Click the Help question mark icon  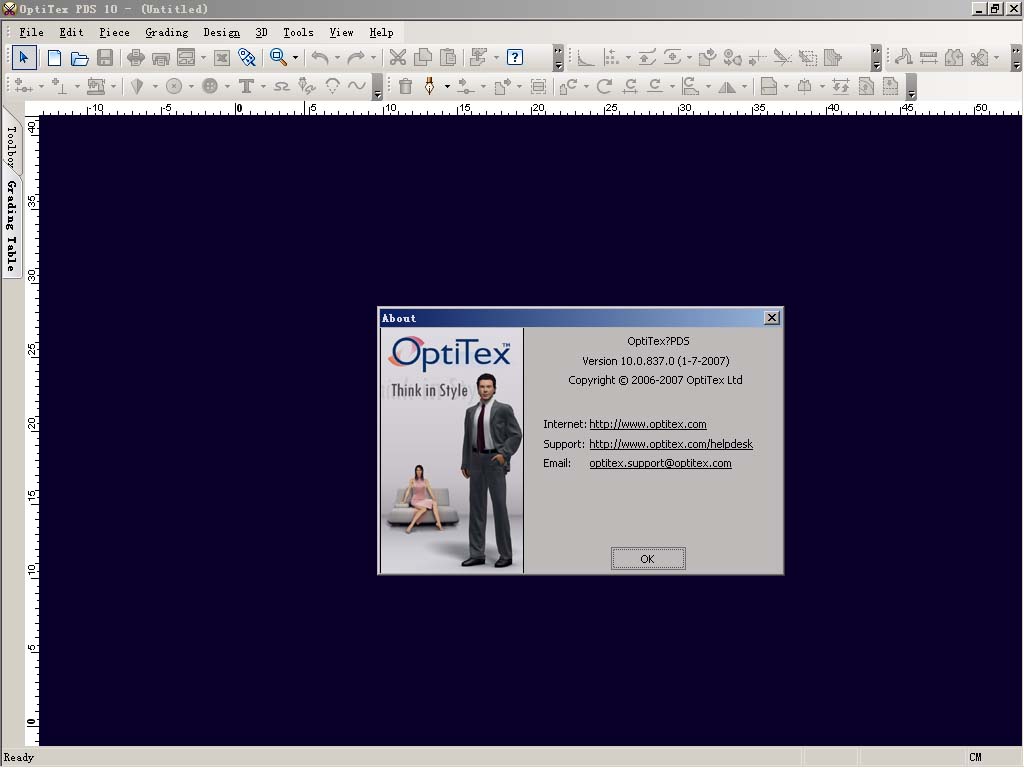[x=515, y=57]
